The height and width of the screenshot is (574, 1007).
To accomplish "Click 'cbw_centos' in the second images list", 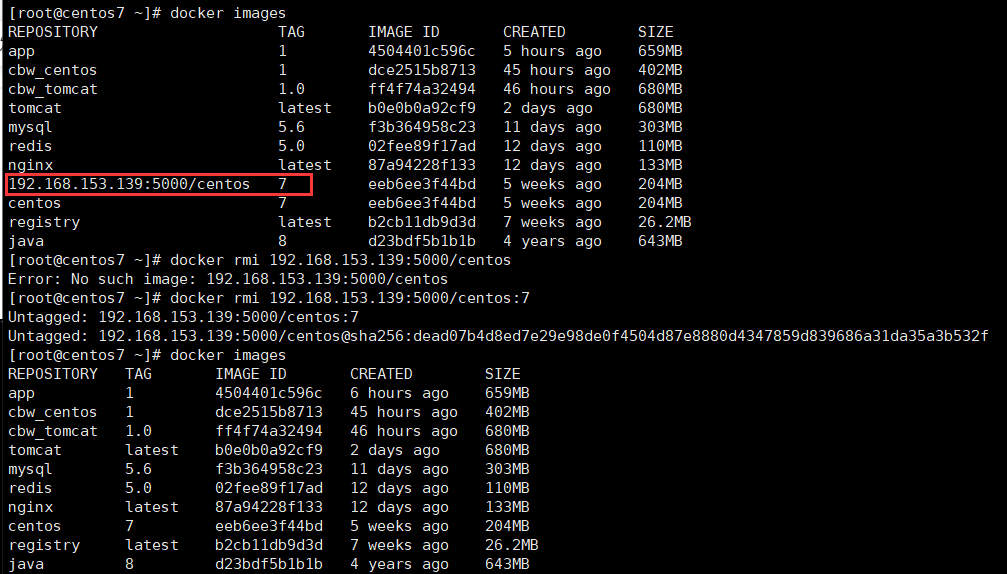I will [53, 412].
